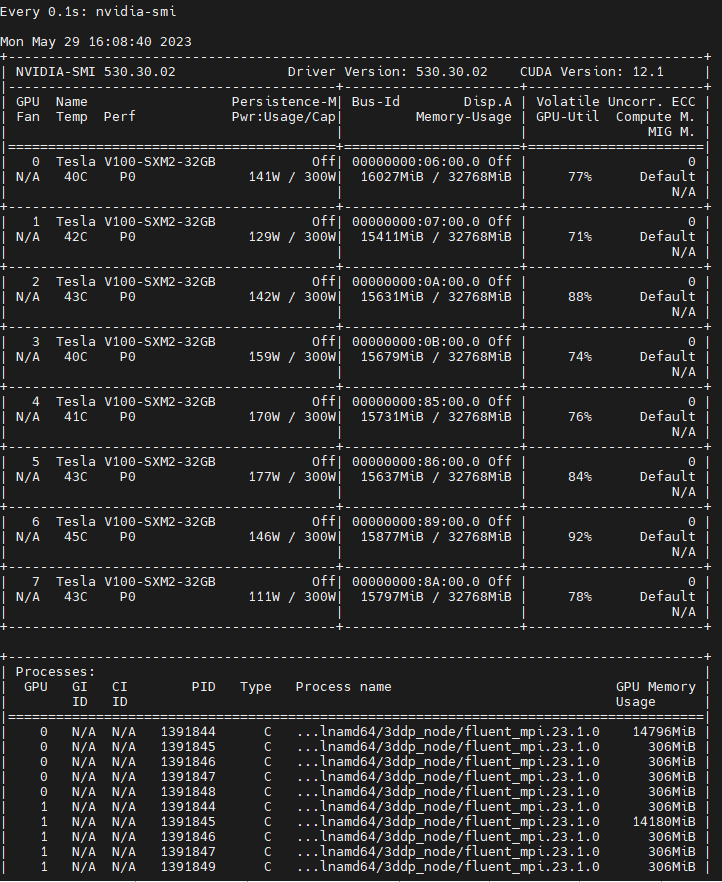Click bus id '00000000:85:00.0'

tap(416, 402)
